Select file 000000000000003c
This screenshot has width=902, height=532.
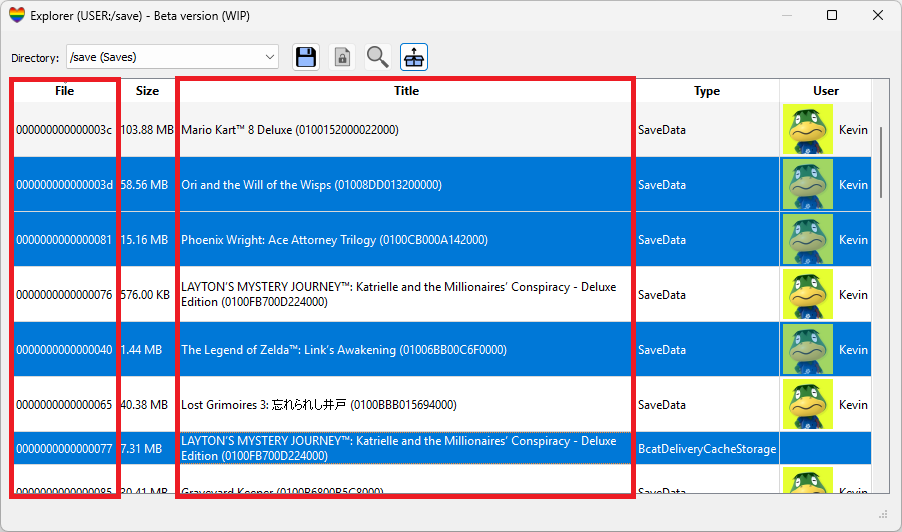click(64, 130)
